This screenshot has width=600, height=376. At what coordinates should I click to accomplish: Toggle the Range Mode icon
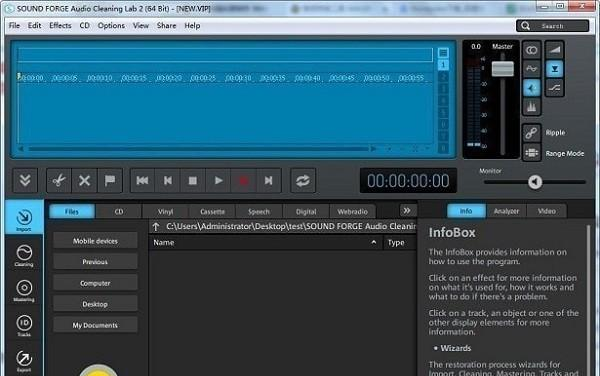pos(532,153)
